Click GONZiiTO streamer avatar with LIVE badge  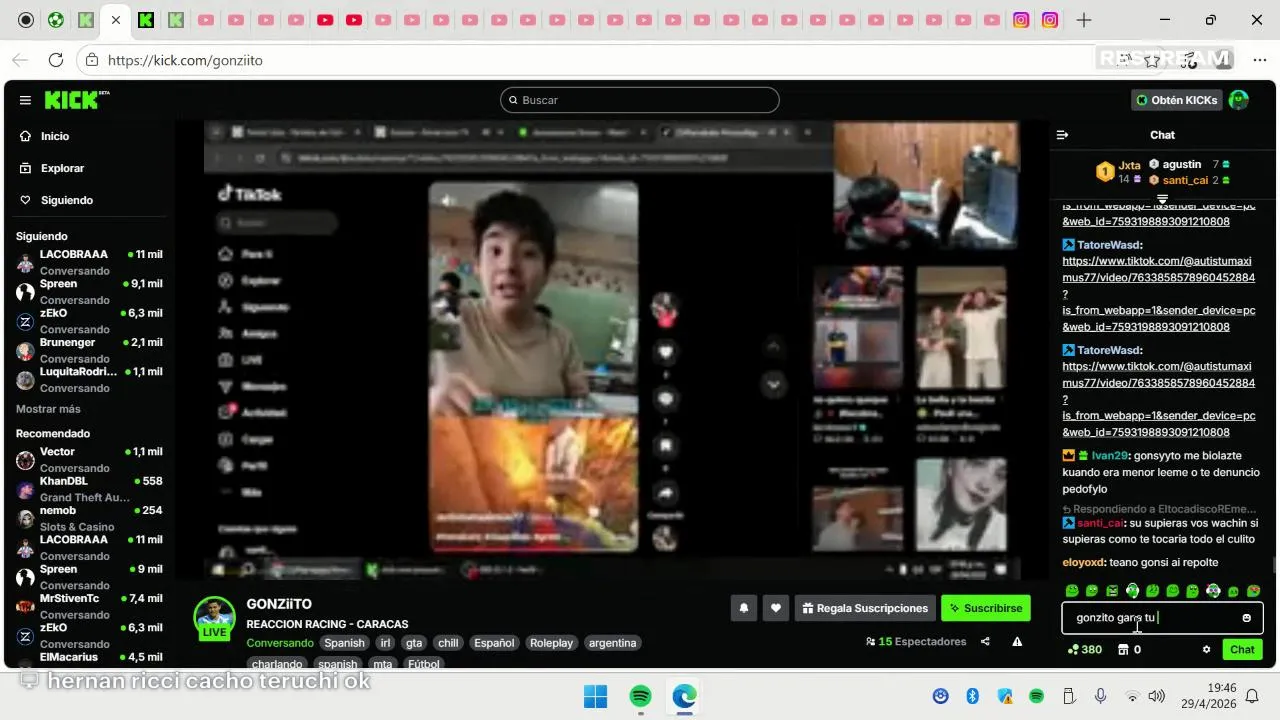[x=214, y=618]
